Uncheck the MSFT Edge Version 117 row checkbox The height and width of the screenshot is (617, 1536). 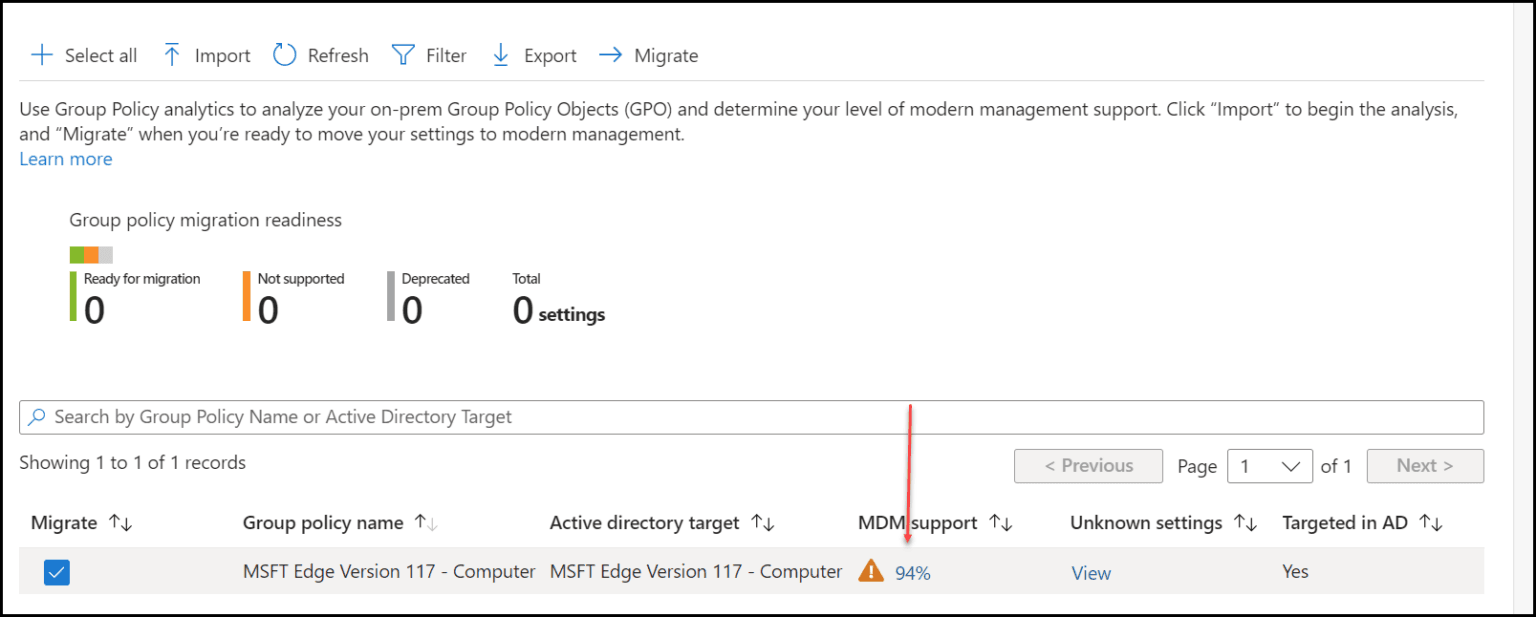57,571
